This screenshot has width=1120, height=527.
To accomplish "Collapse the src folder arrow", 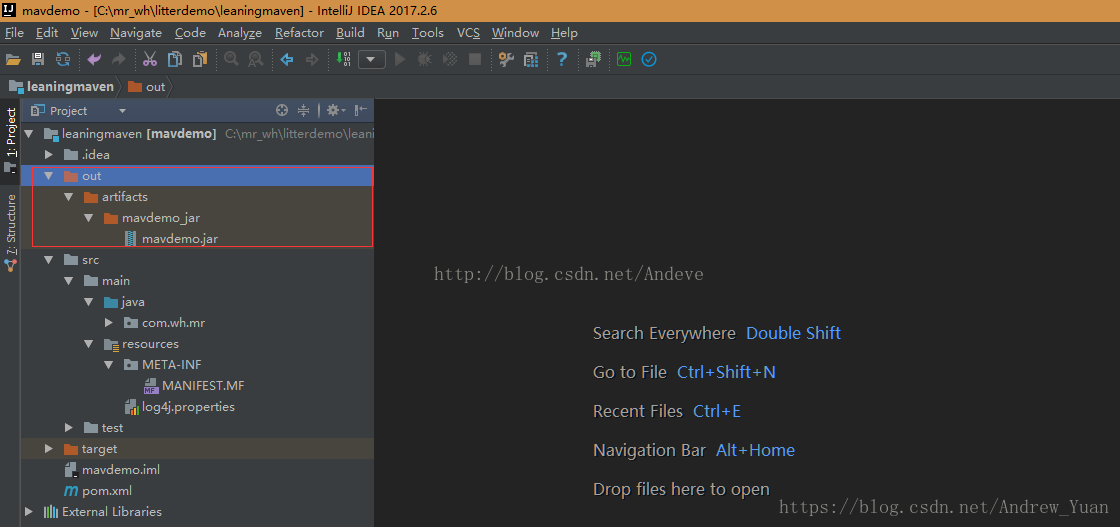I will point(49,260).
